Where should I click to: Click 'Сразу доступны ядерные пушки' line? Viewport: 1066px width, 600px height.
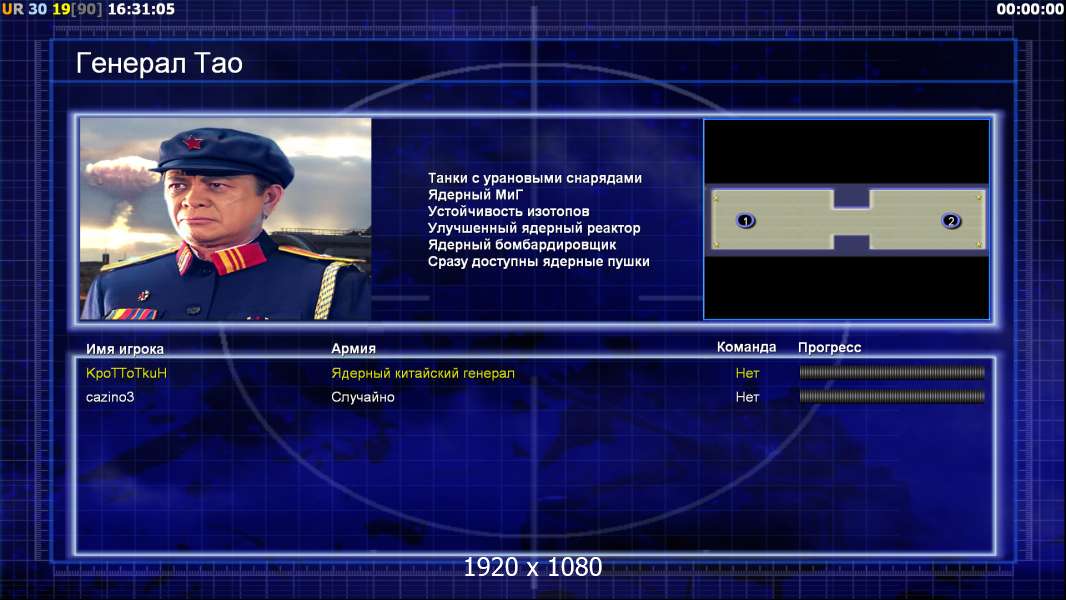[x=538, y=262]
